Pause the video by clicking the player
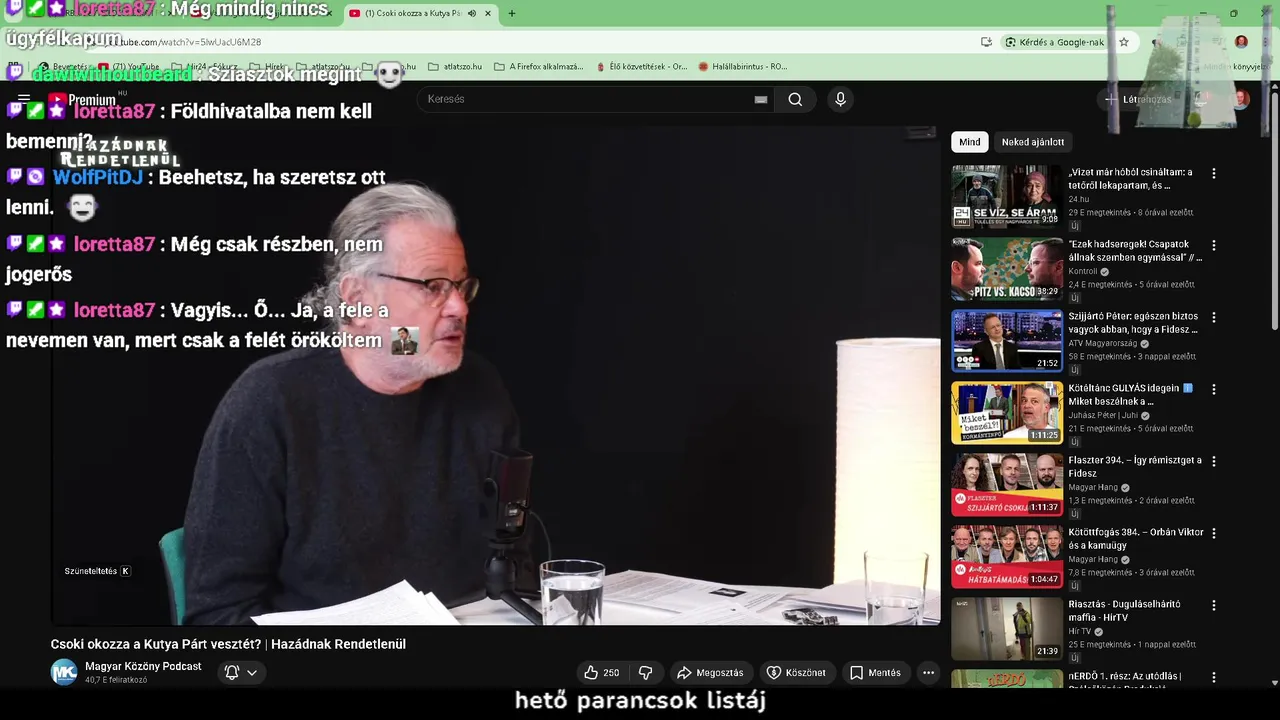The height and width of the screenshot is (720, 1280). coord(495,375)
